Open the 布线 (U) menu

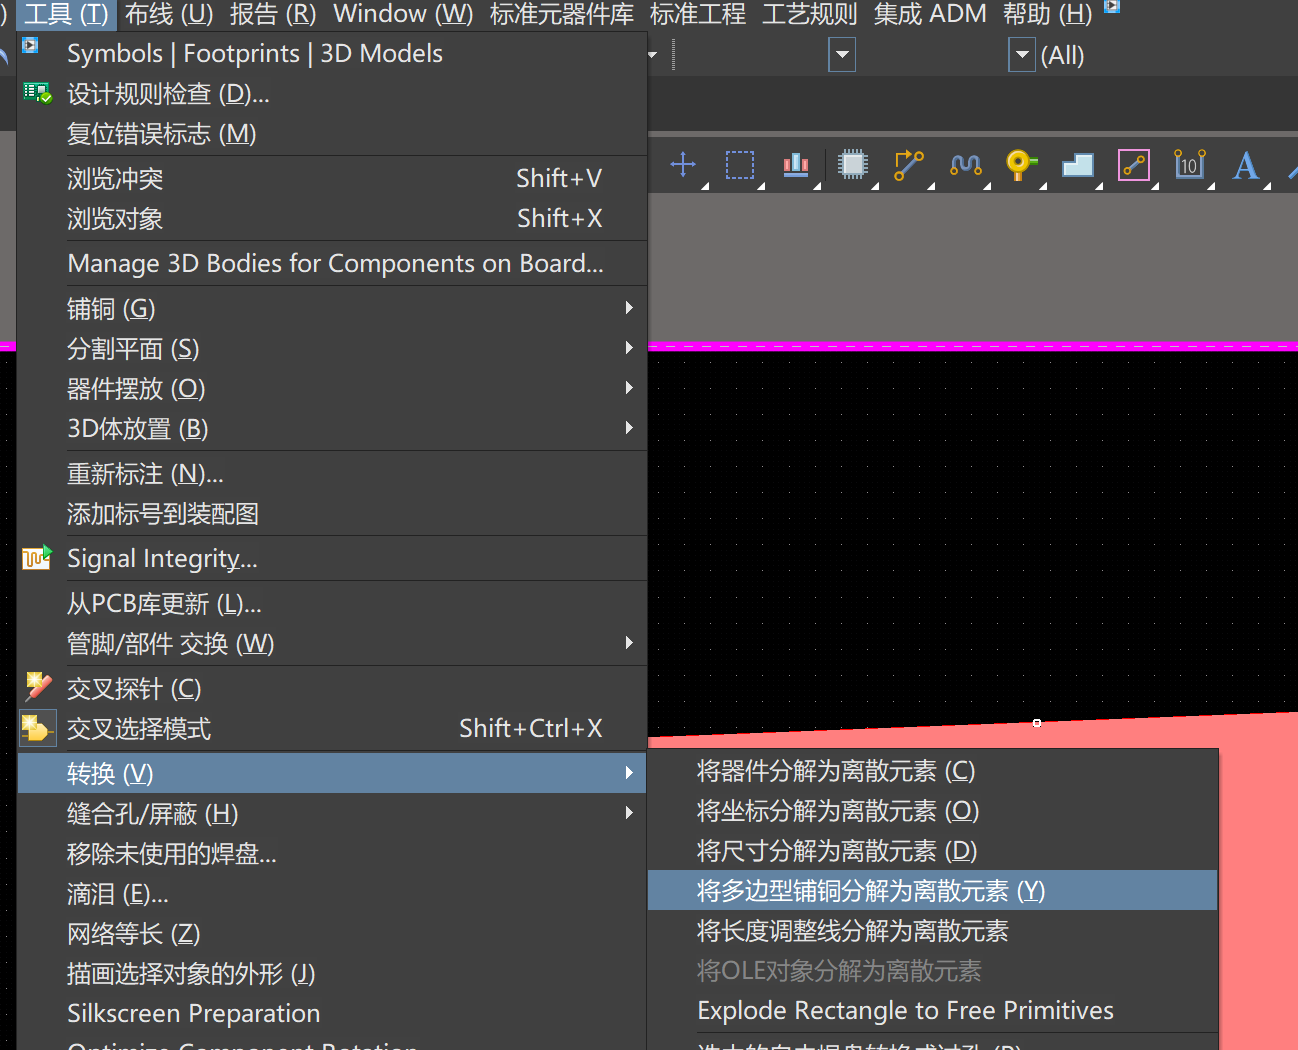coord(169,14)
